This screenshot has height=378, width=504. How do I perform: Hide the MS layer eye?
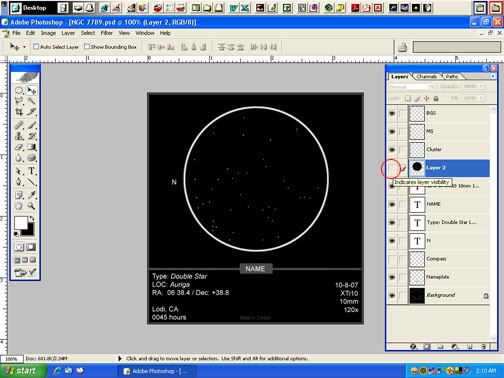point(392,131)
